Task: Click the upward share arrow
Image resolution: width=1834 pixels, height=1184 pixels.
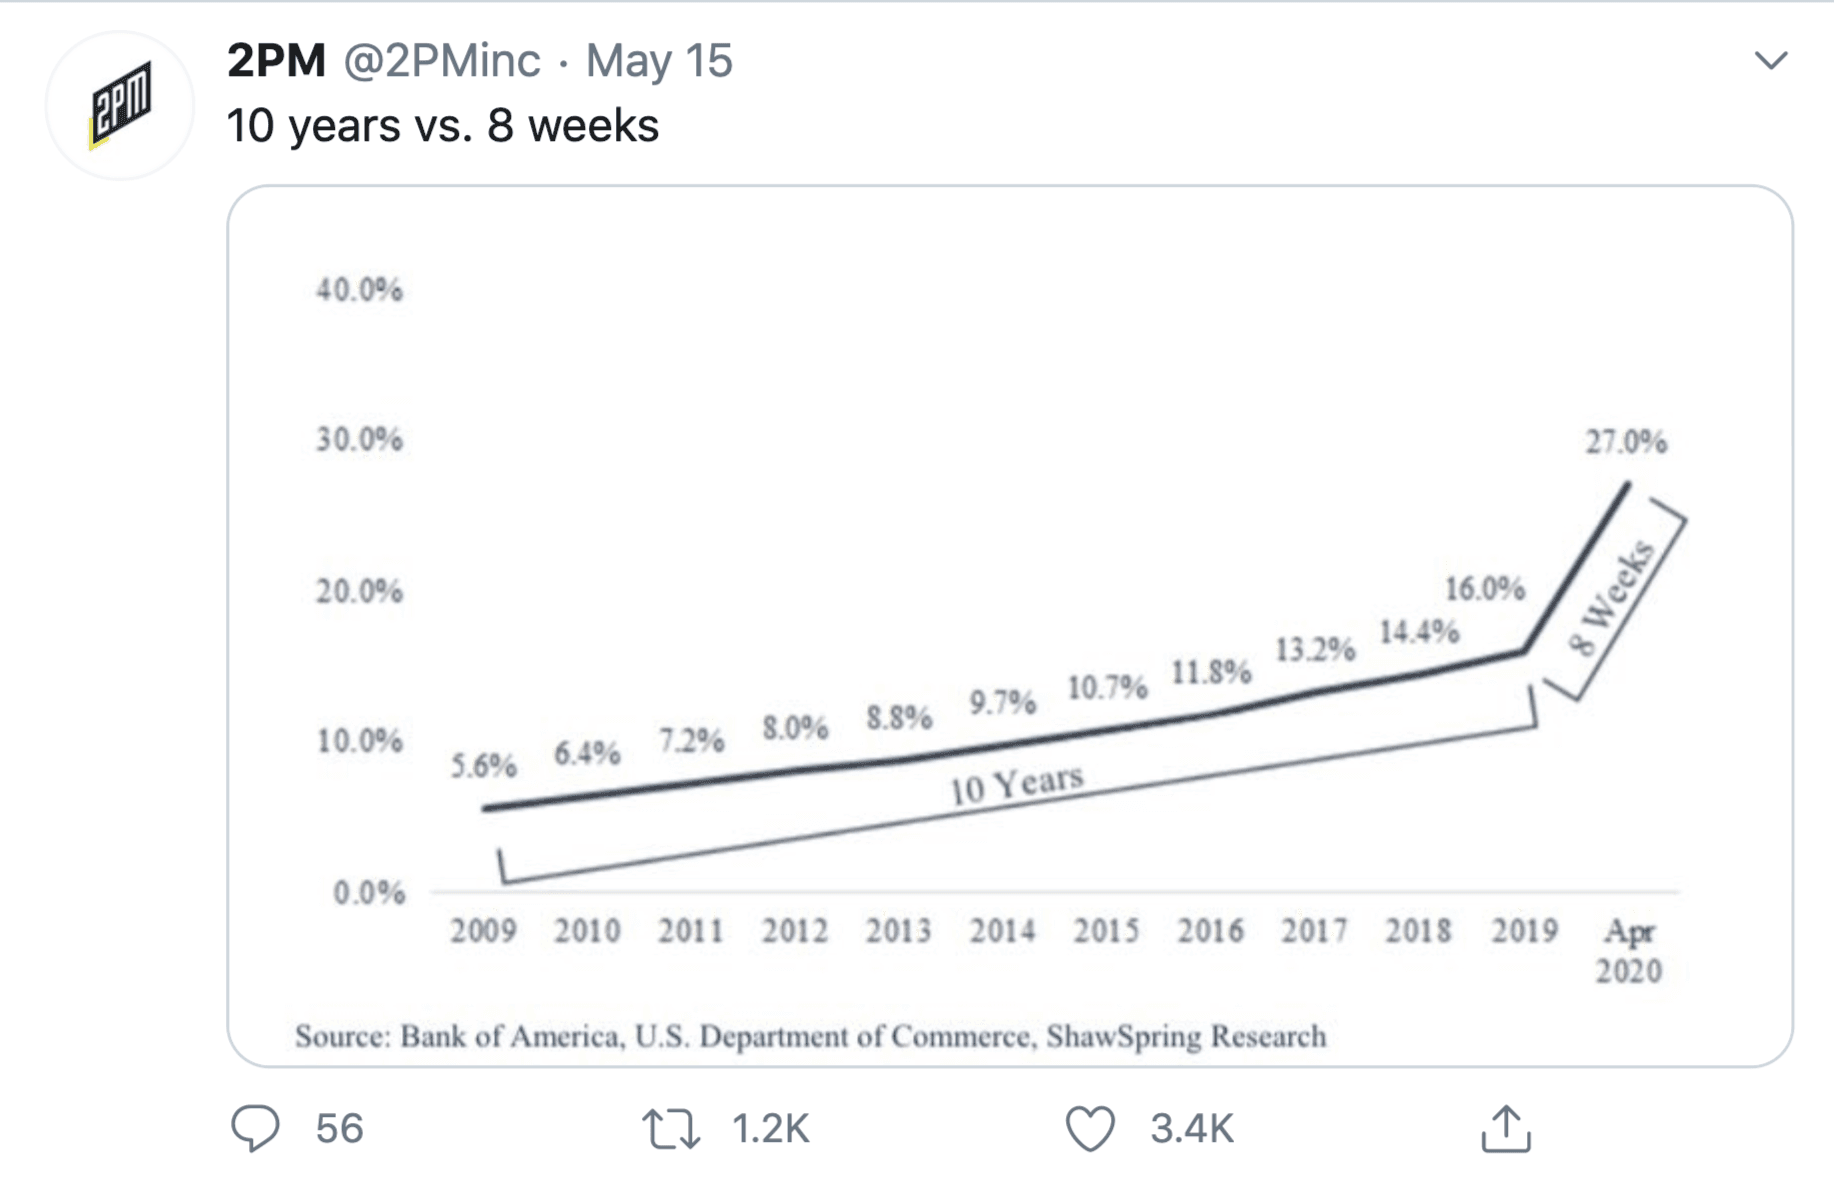Action: 1508,1128
